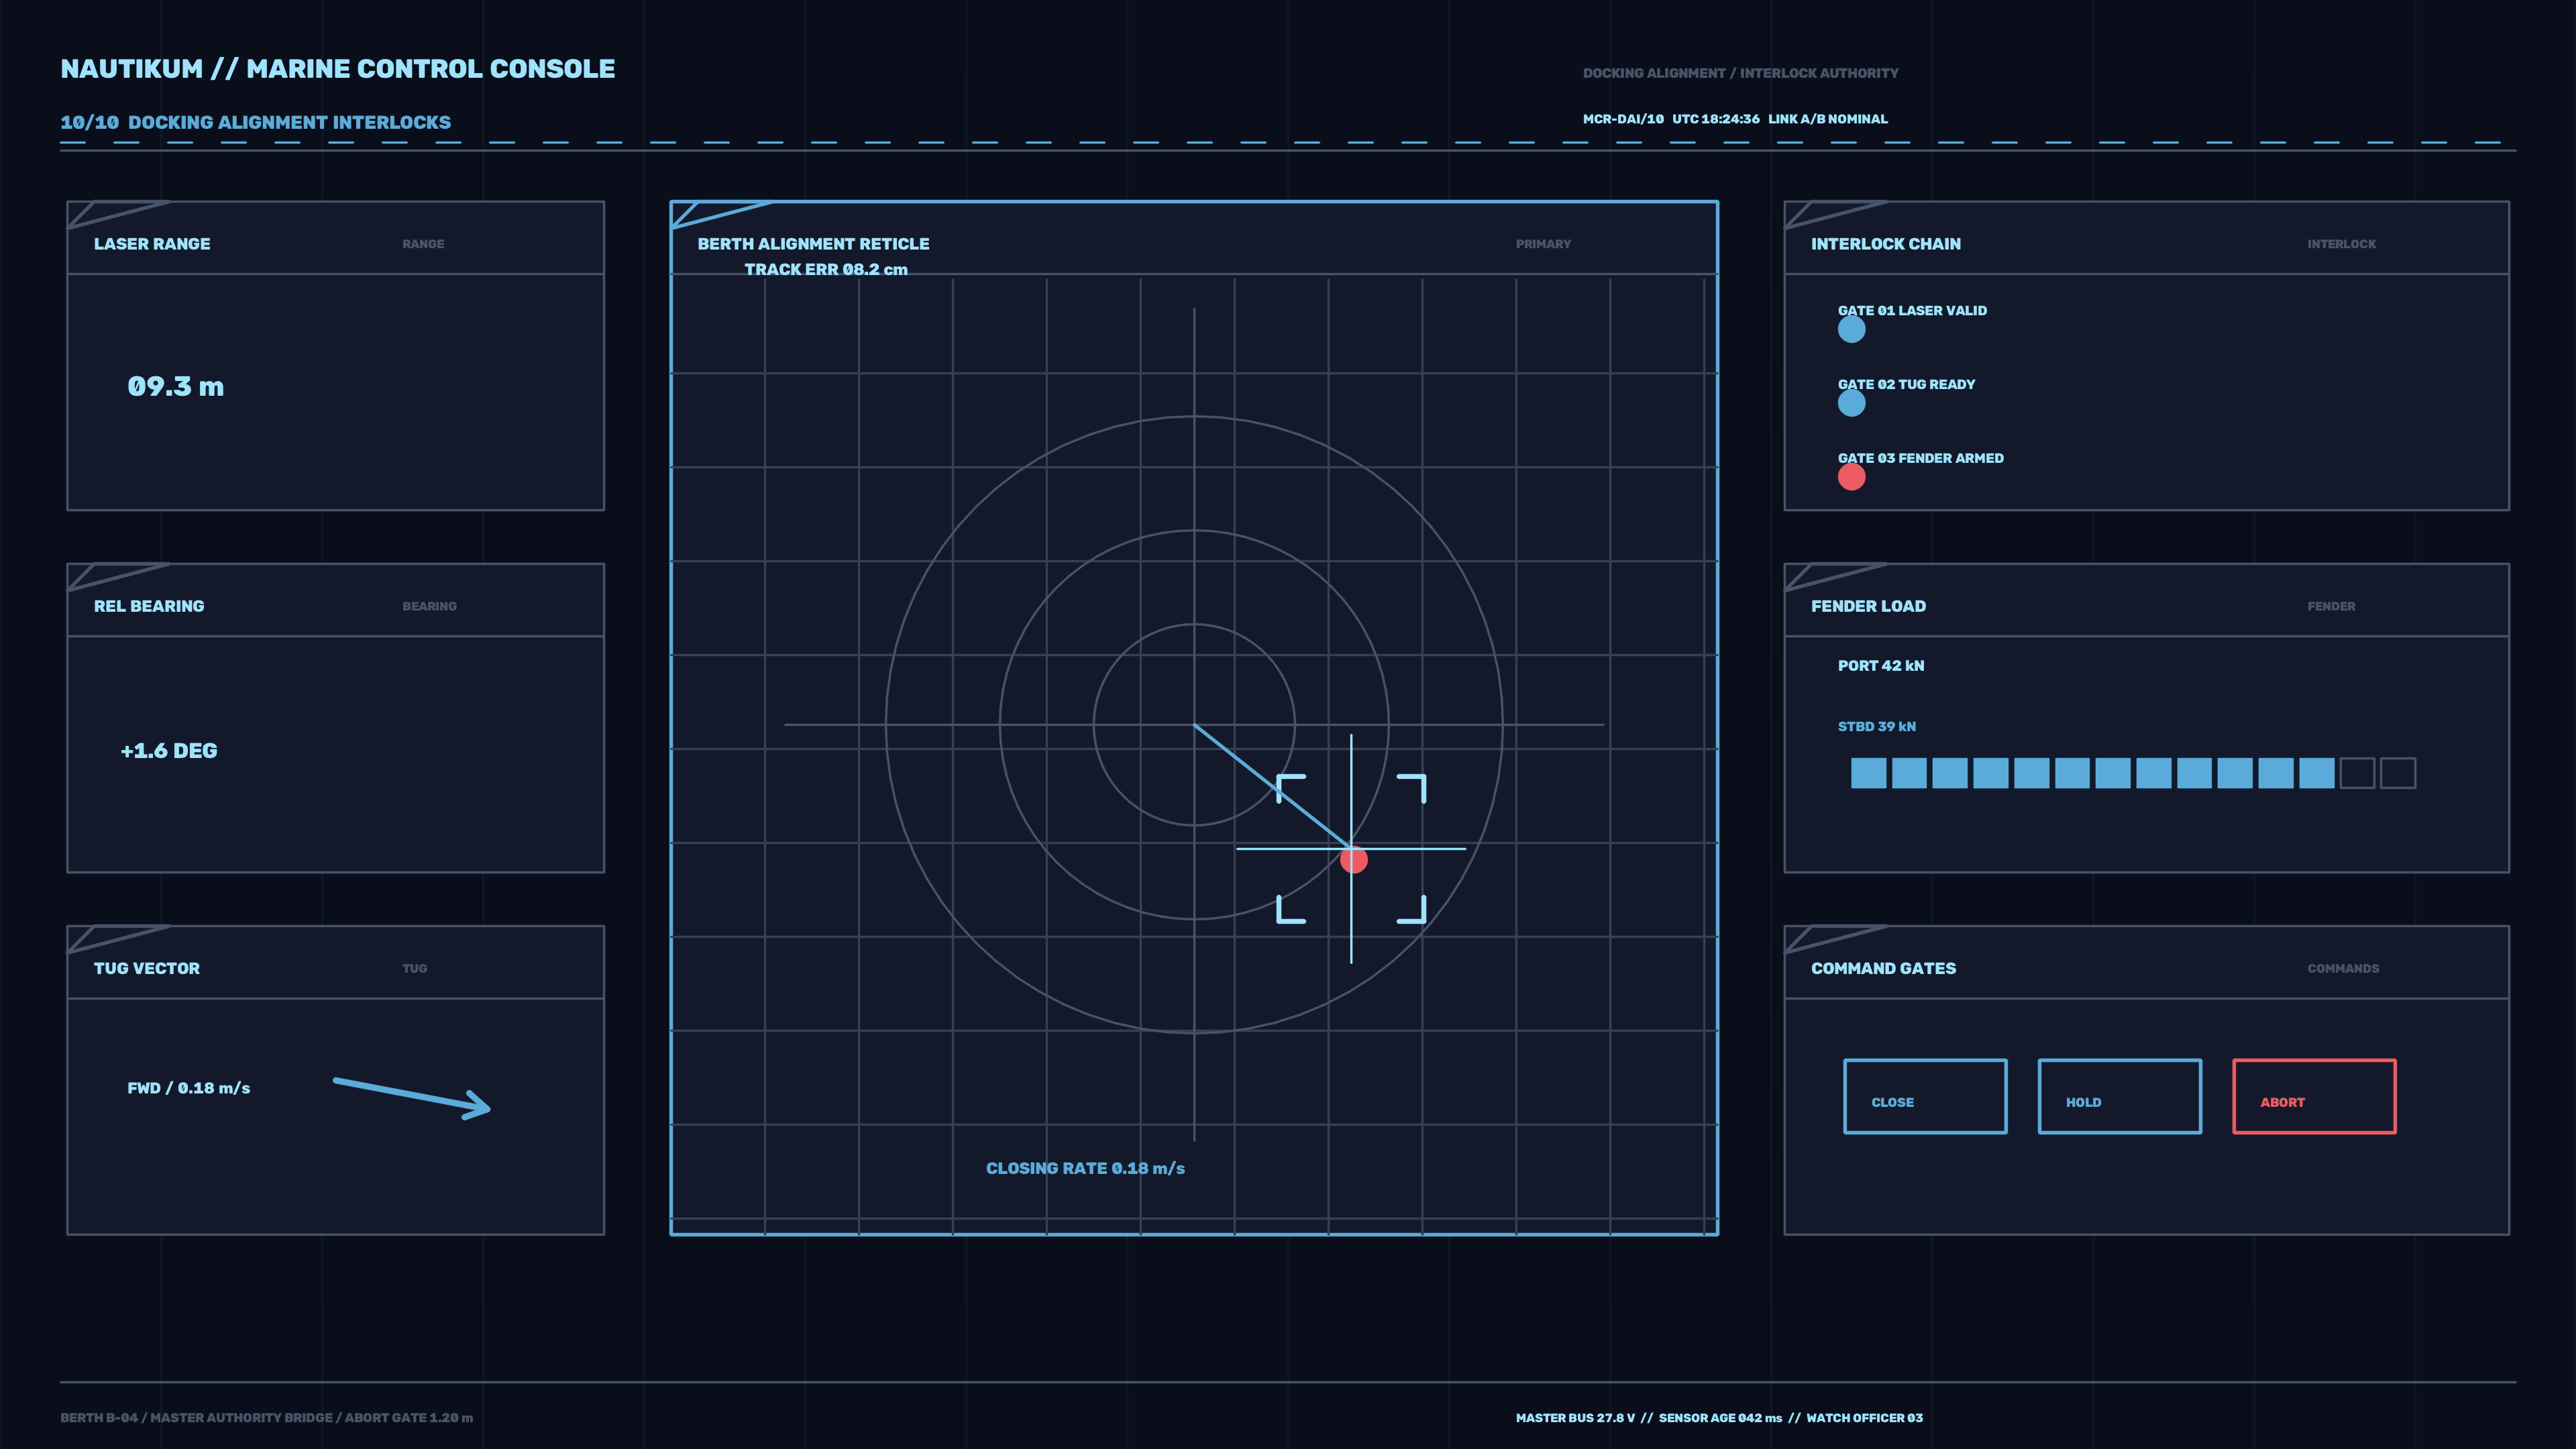Click the CLOSE command gate button

1925,1096
